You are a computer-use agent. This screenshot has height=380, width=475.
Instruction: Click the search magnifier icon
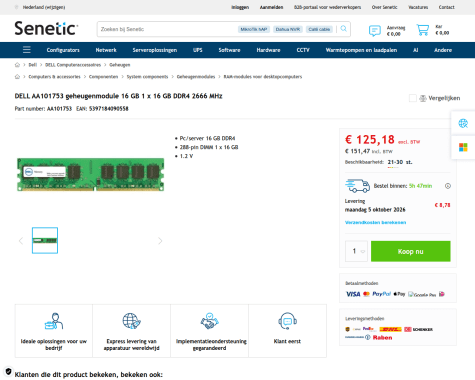click(x=344, y=29)
